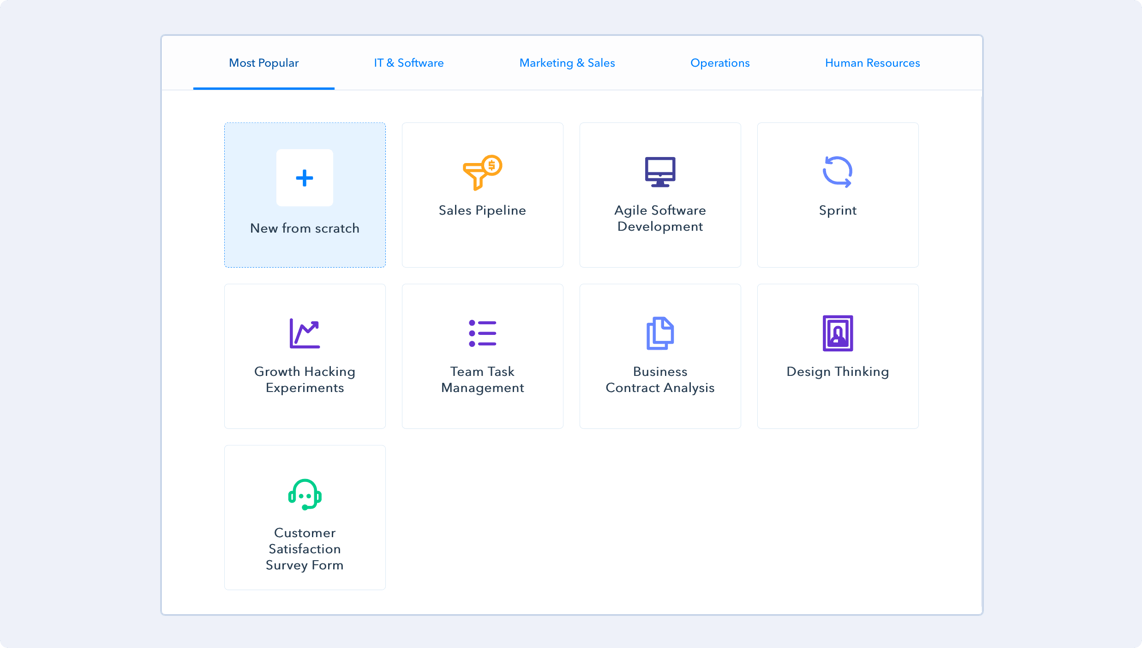Viewport: 1142px width, 648px height.
Task: Click the "Team Task Management" title text
Action: (482, 380)
